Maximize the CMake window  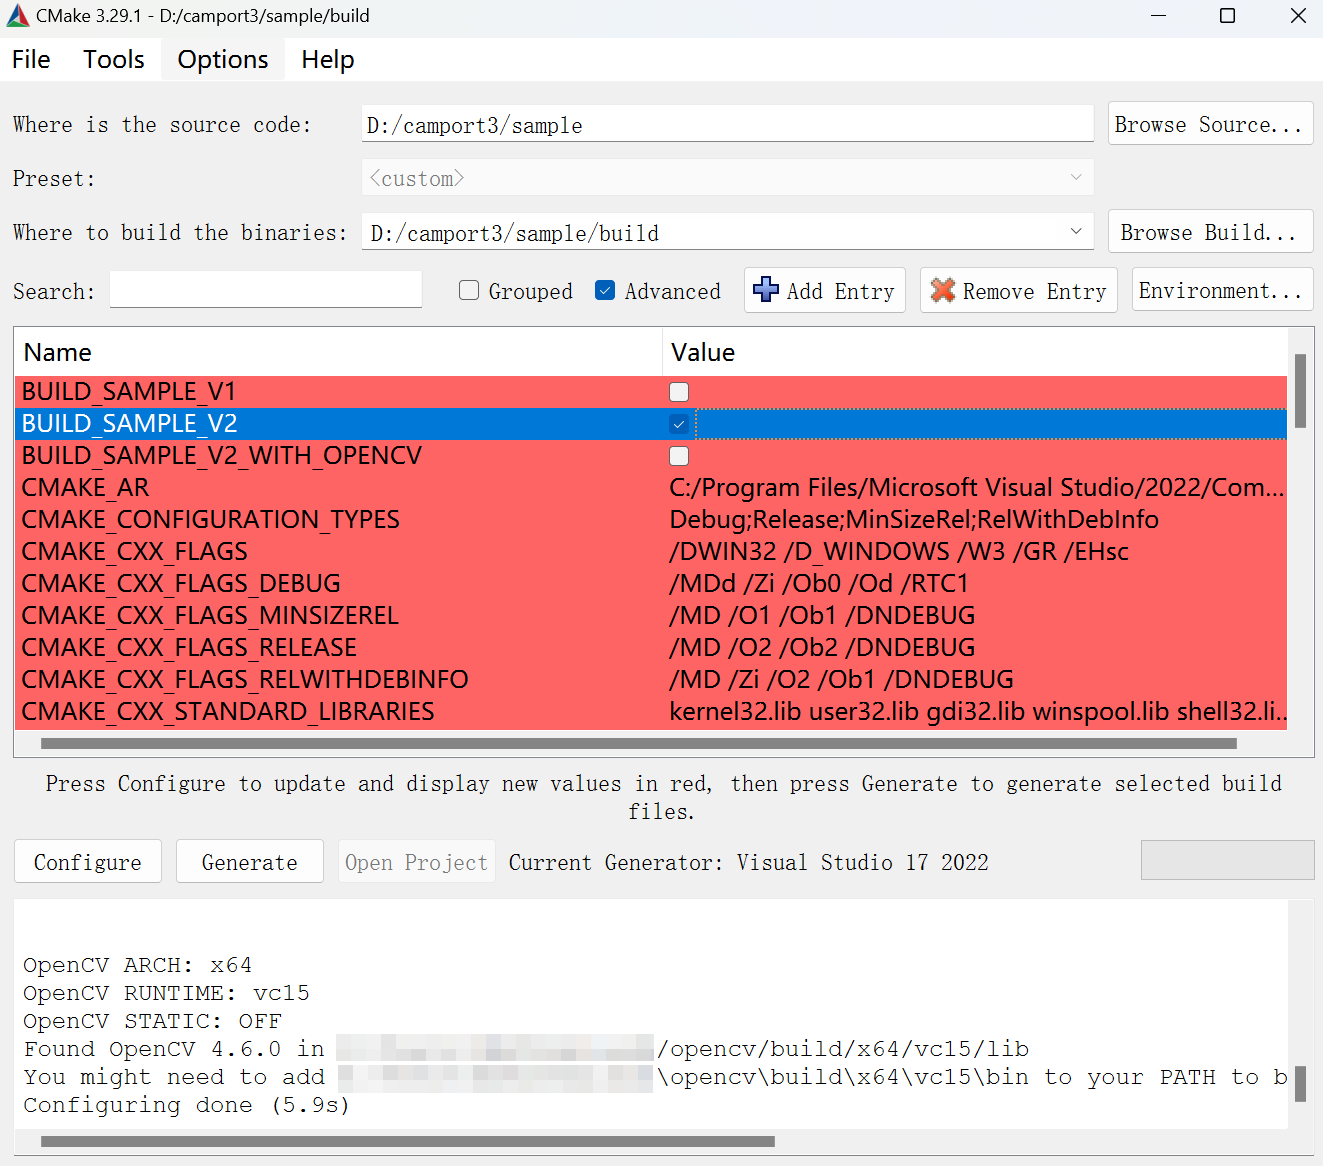[x=1228, y=16]
